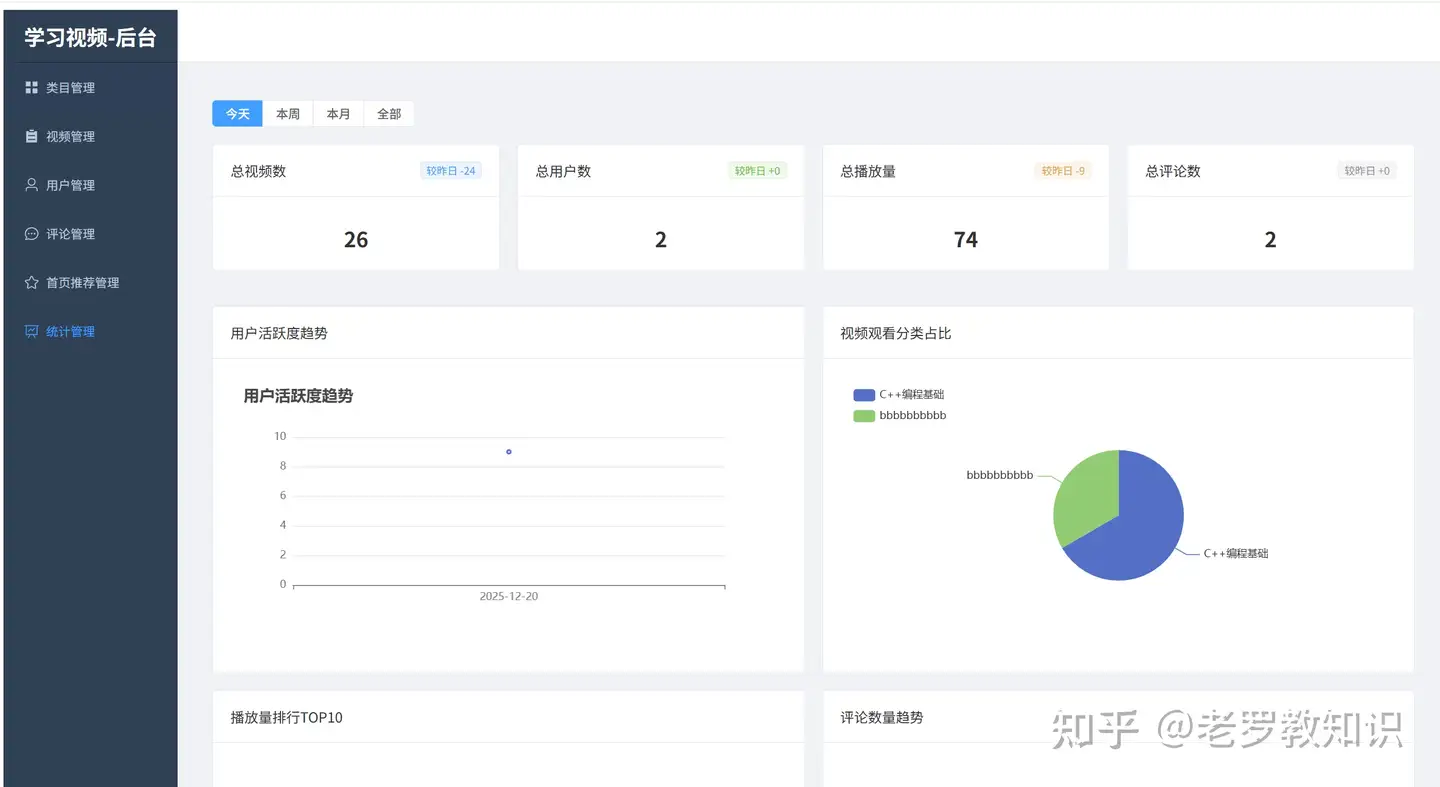Click the 总评论数 gray 较昨日 +0 badge

tap(1367, 171)
